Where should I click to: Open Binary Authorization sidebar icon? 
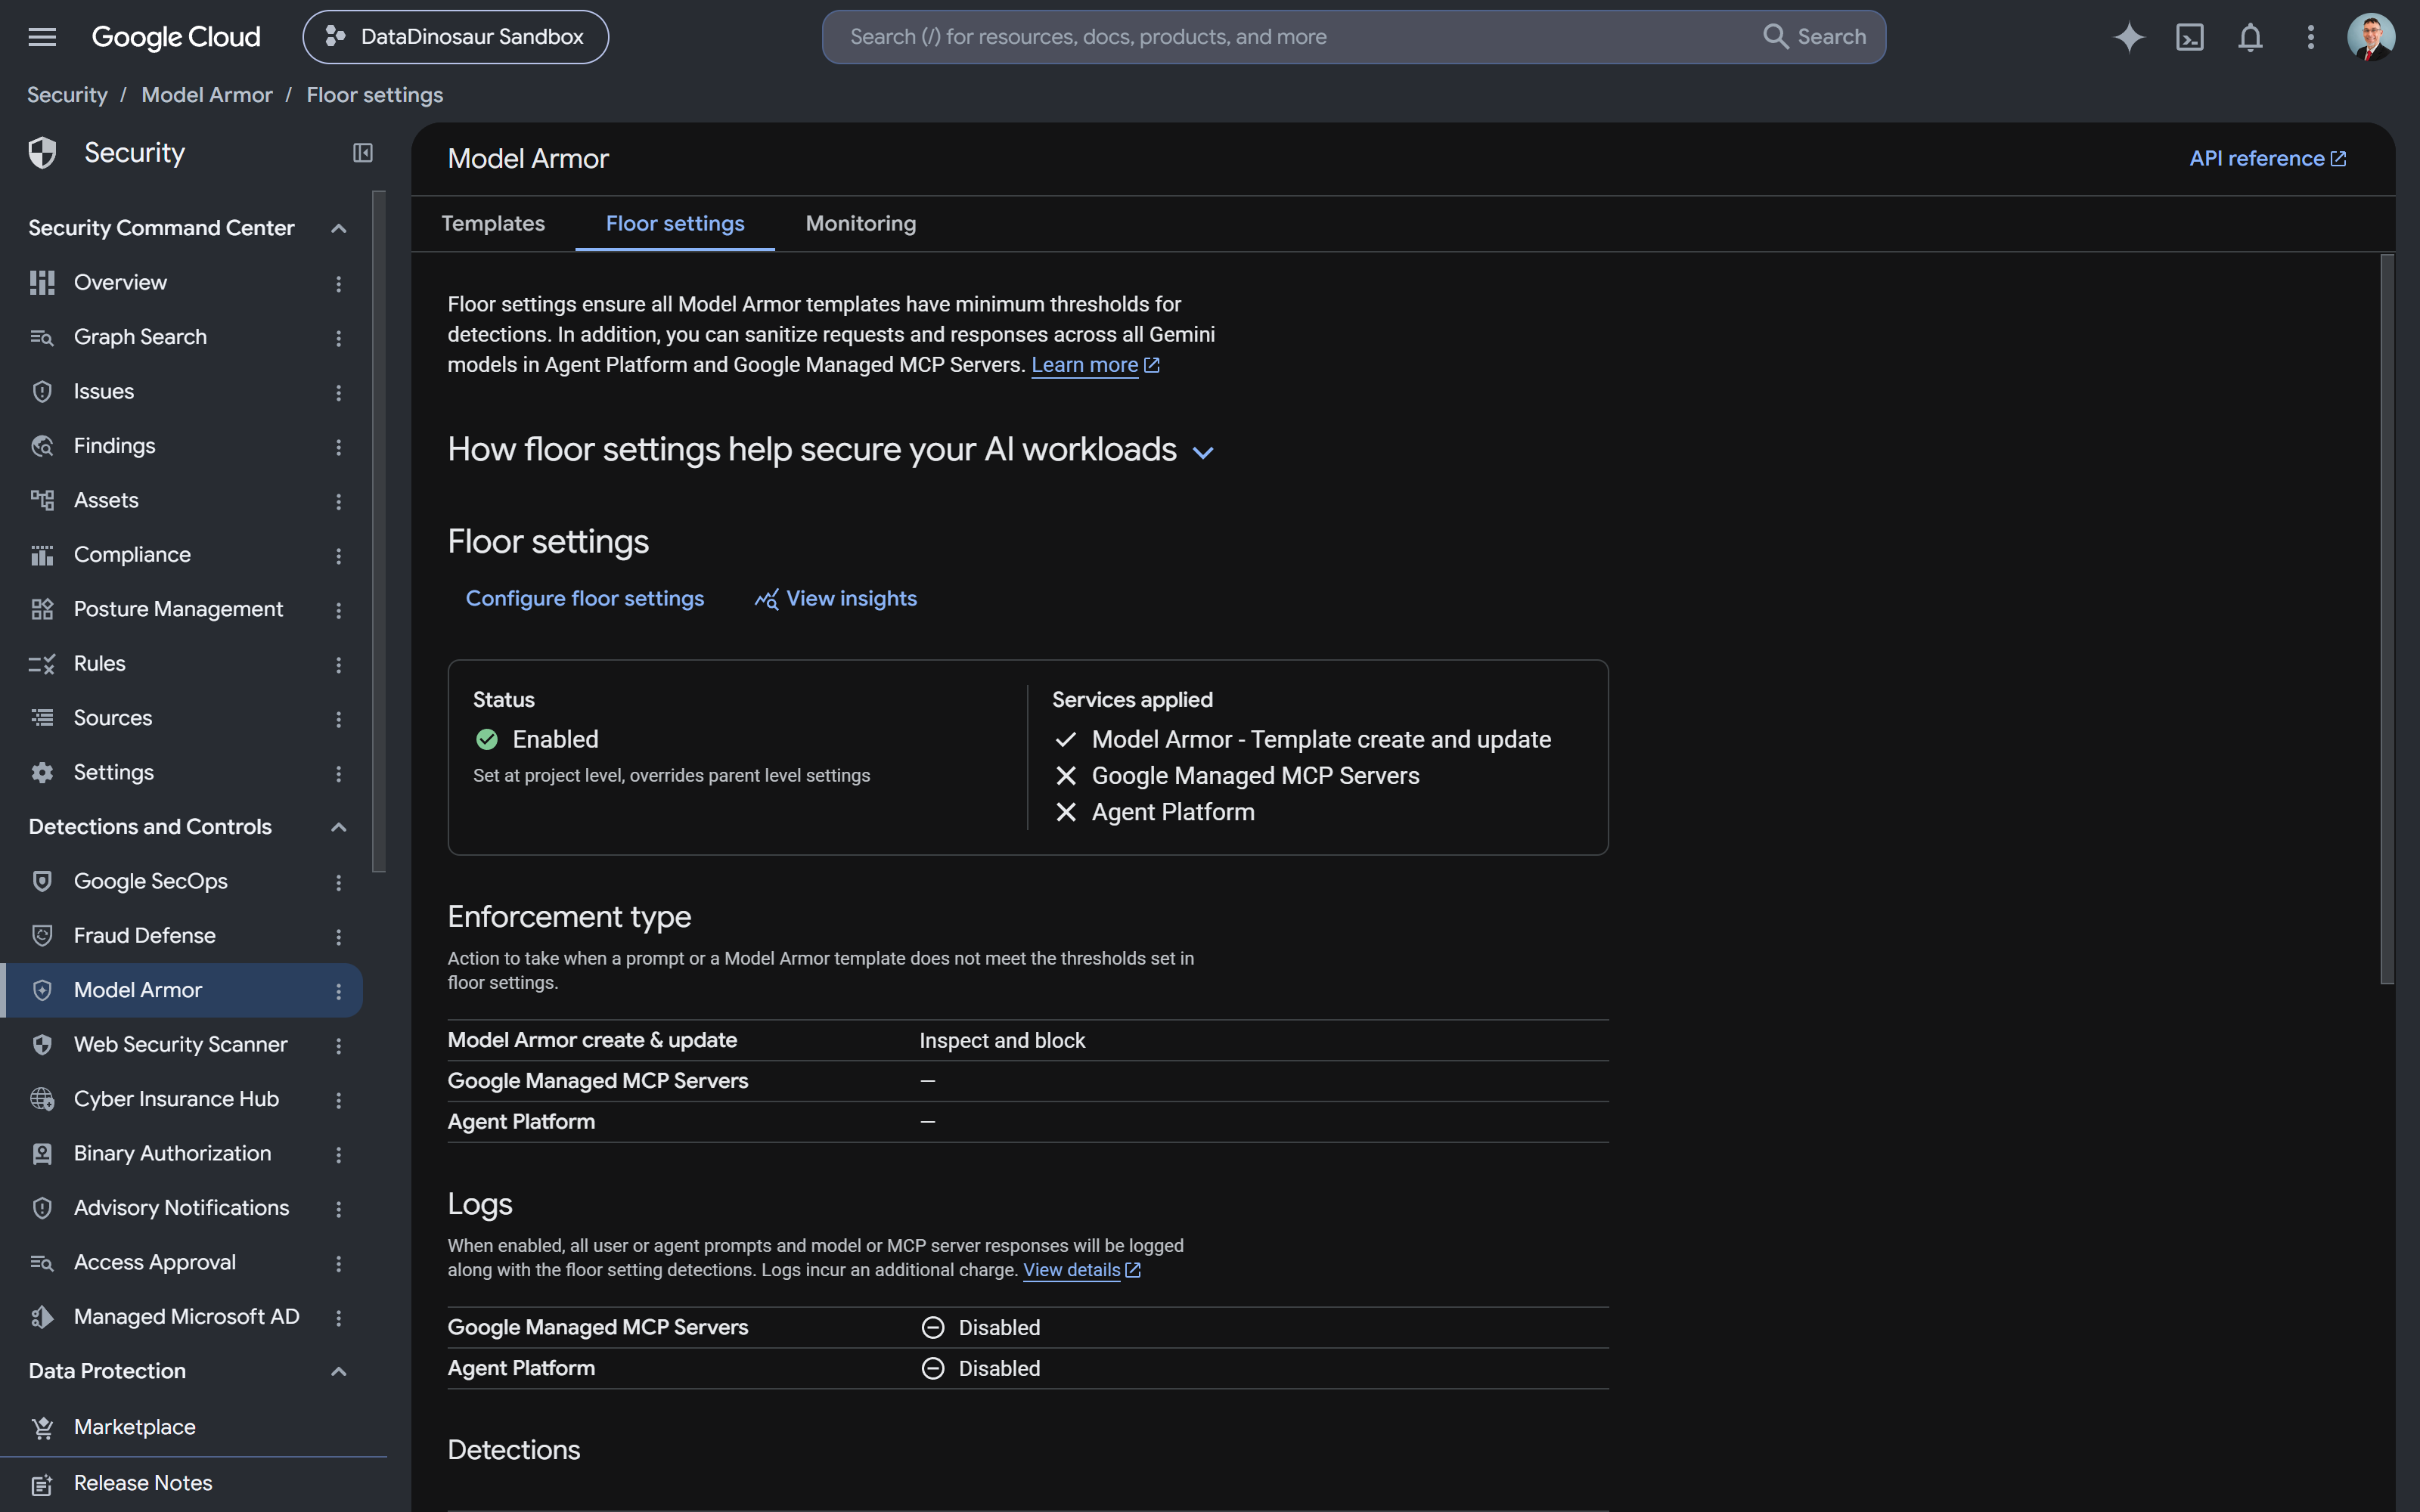(x=42, y=1154)
